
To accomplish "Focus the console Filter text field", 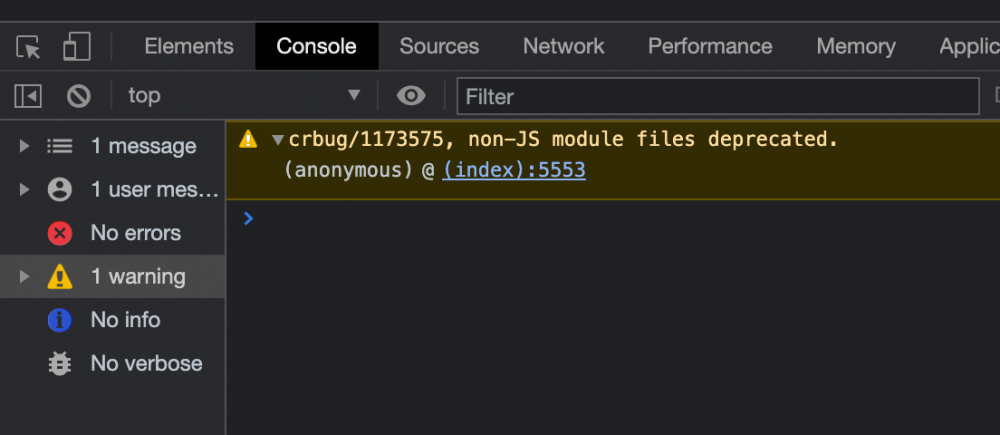I will pos(717,97).
